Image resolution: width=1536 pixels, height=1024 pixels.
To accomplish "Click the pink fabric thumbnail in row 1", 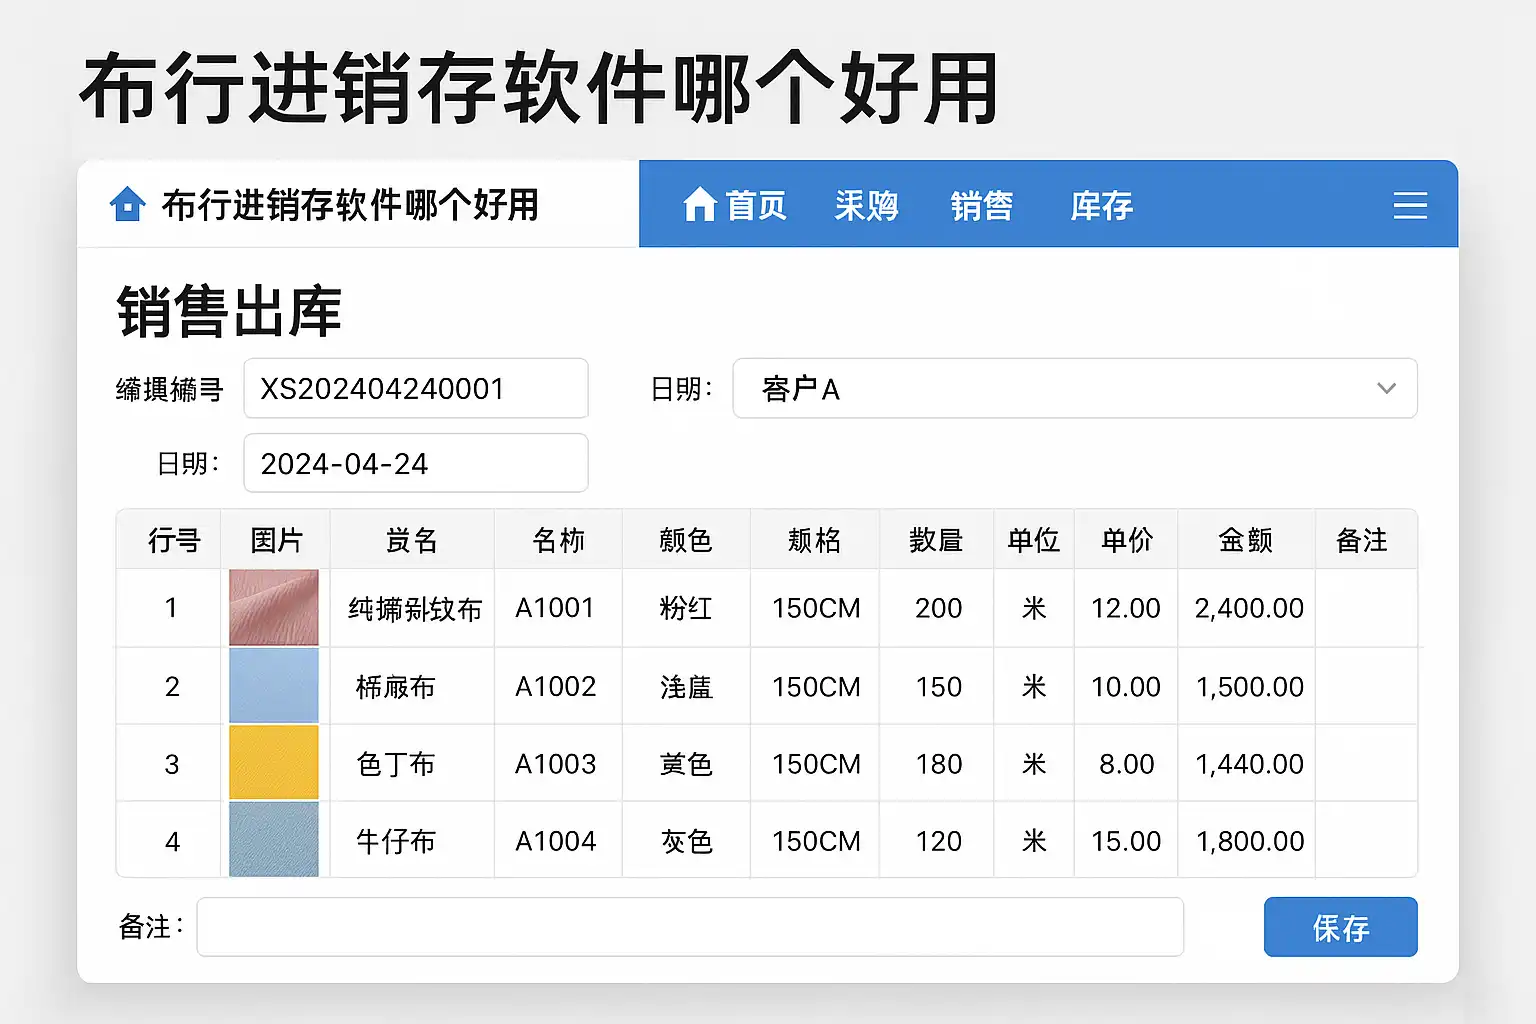I will pos(274,607).
